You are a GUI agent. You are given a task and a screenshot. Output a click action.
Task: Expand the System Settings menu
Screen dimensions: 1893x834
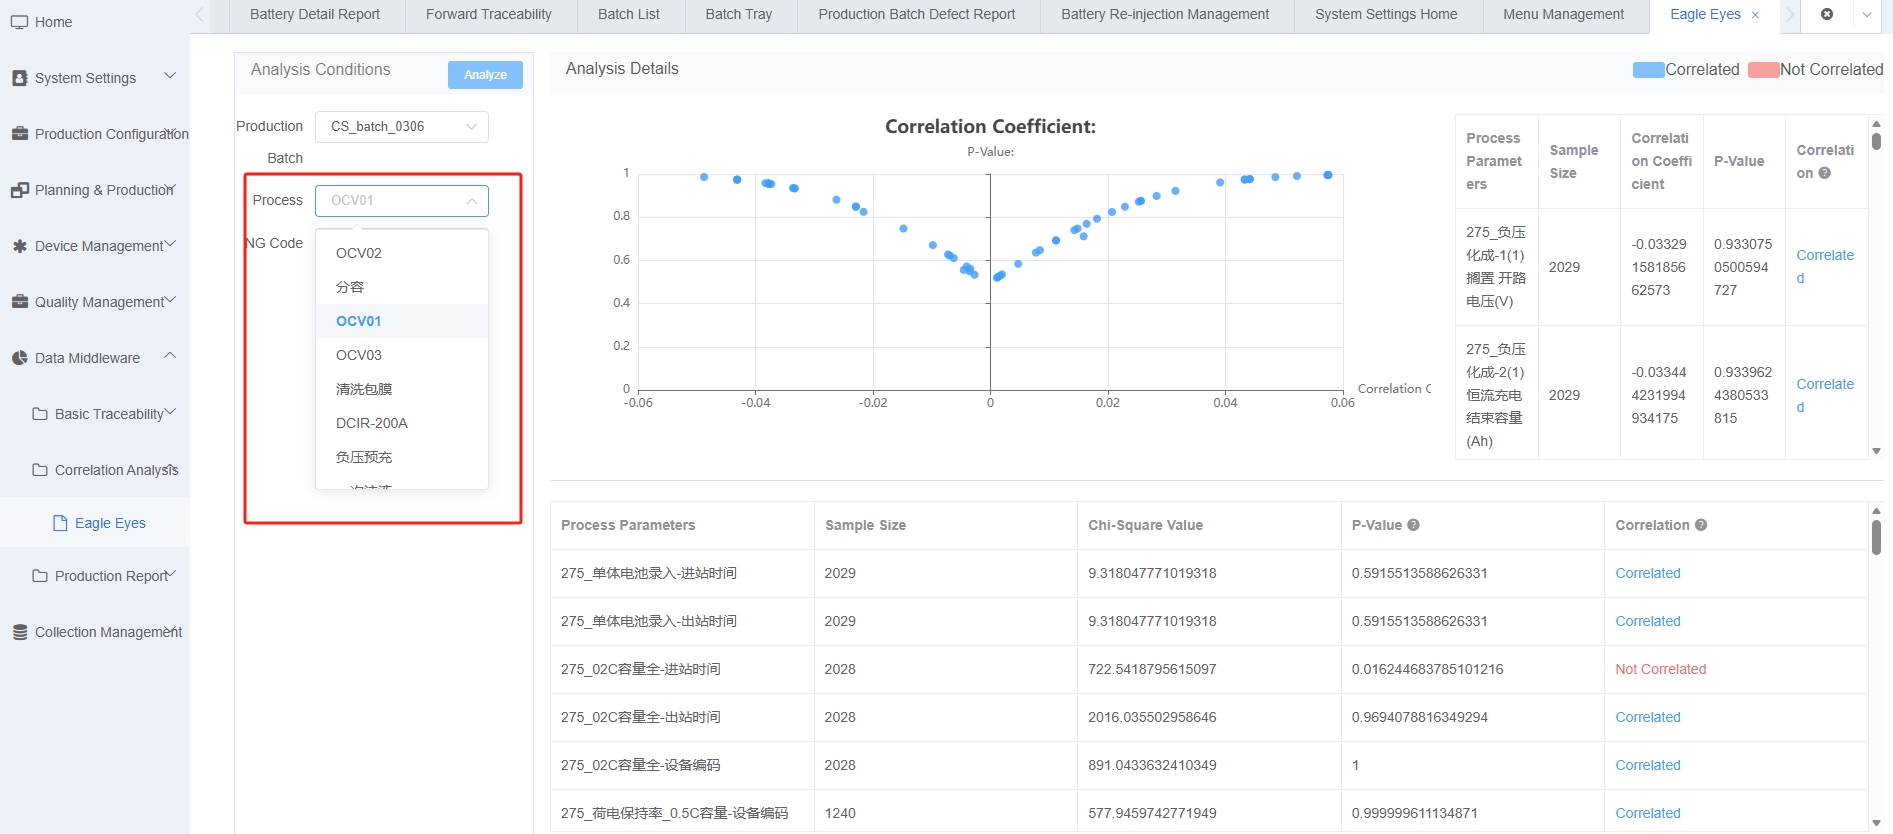point(170,76)
